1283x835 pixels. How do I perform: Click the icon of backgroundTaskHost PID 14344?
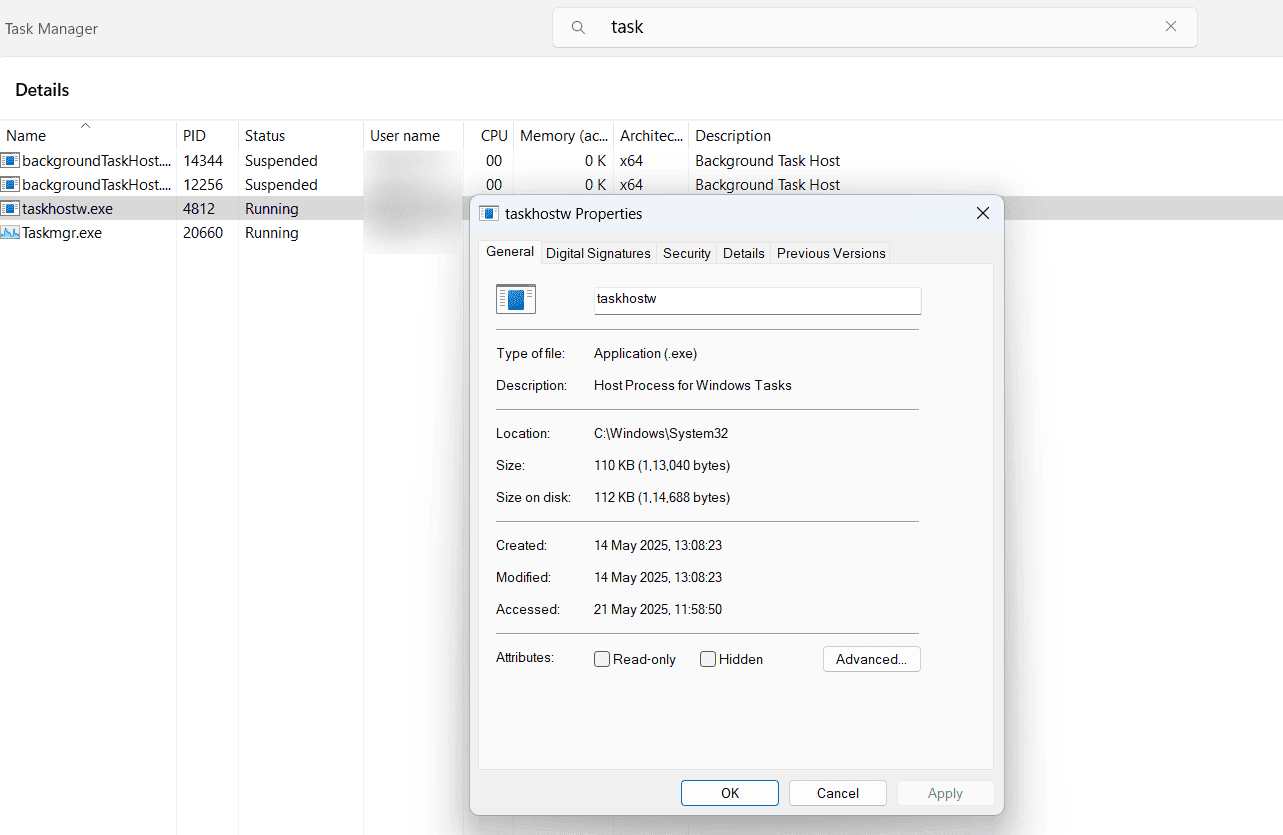pos(10,161)
